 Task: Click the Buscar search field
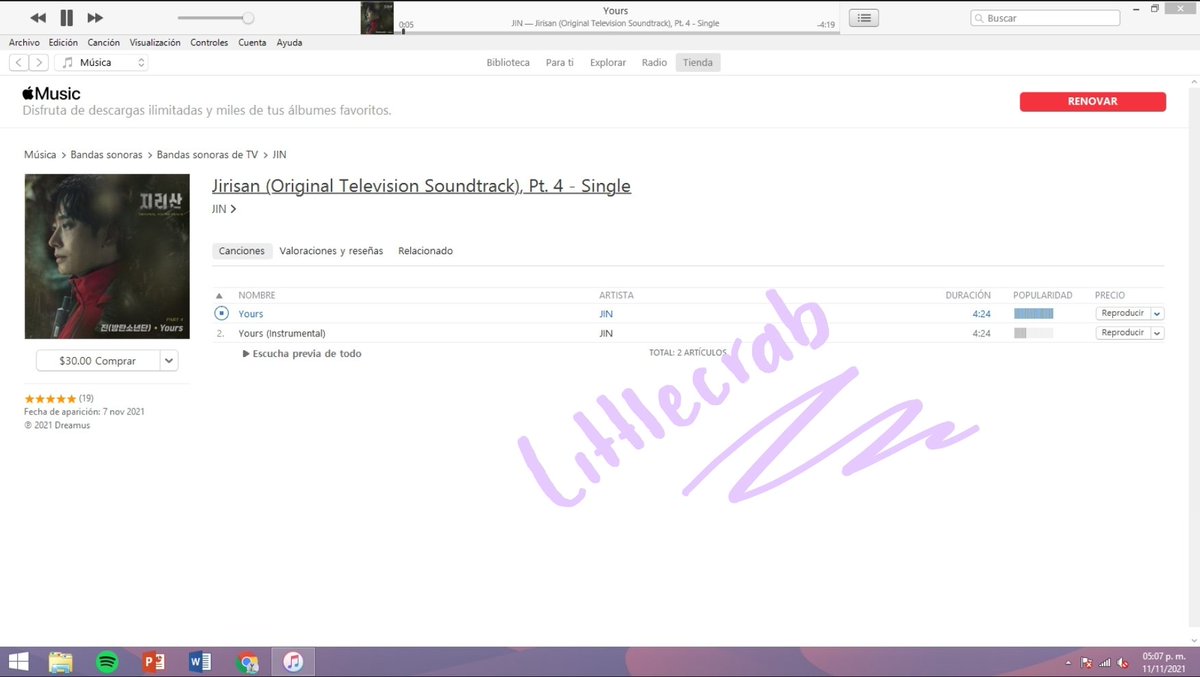coord(1045,18)
